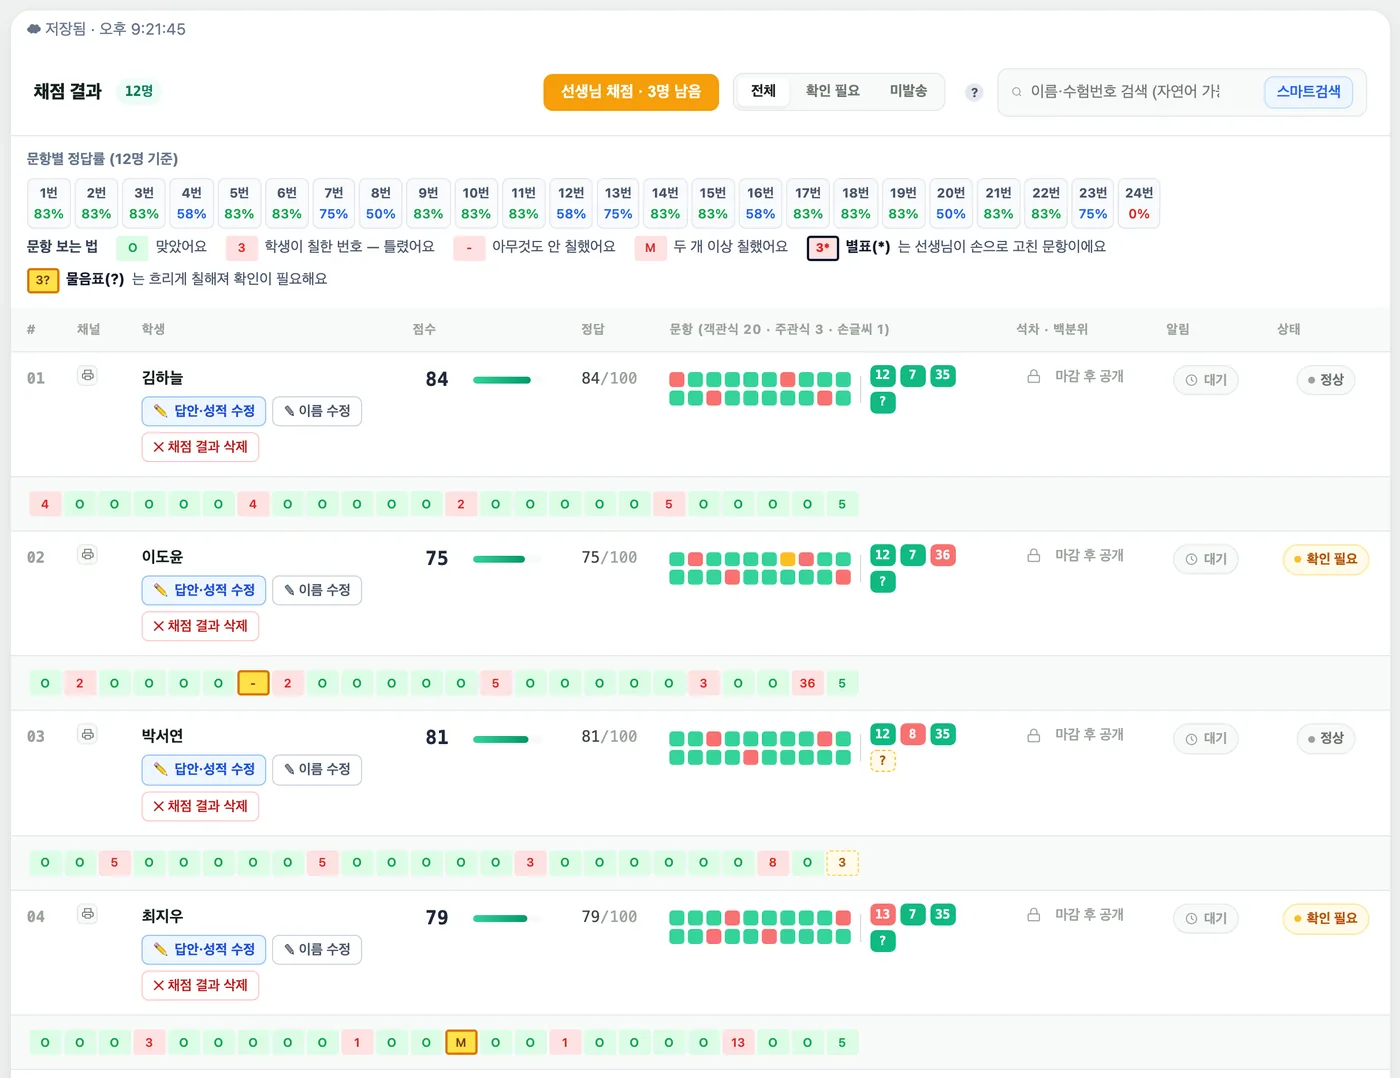Click the highlighted M answer cell for 최지우
Image resolution: width=1400 pixels, height=1078 pixels.
tap(461, 1042)
